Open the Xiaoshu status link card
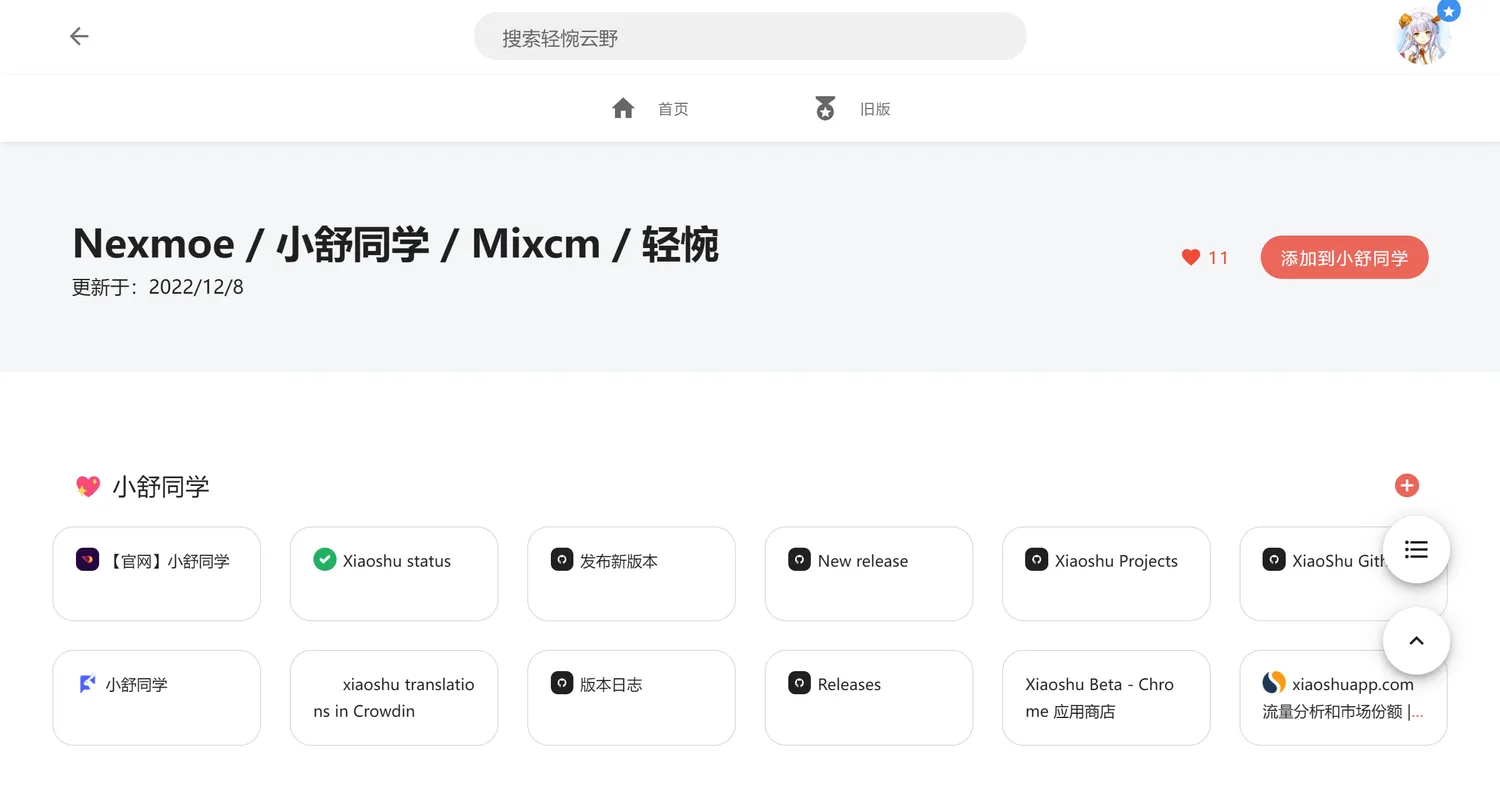 tap(394, 574)
